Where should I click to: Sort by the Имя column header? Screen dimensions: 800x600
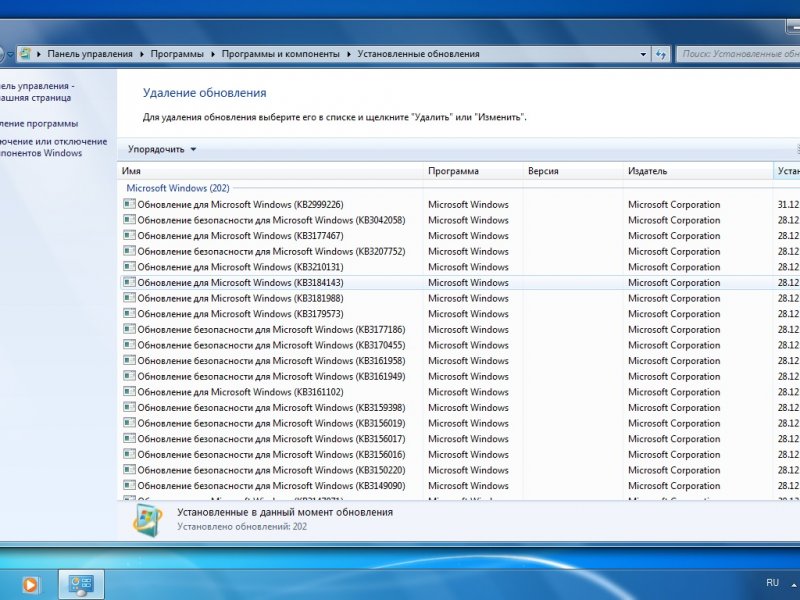[x=270, y=171]
